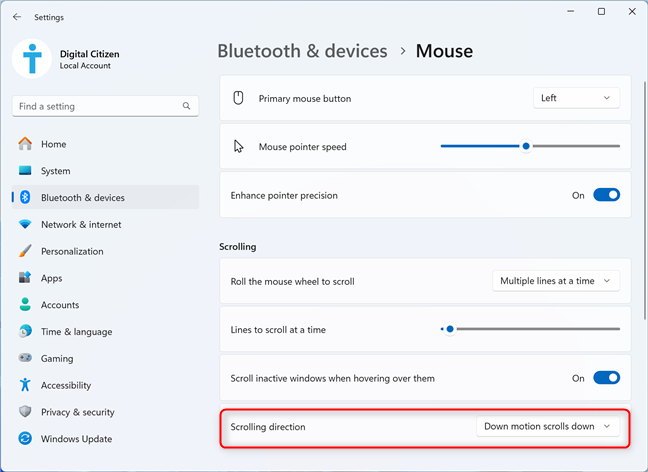
Task: Click the Windows Update sync icon
Action: tap(25, 439)
